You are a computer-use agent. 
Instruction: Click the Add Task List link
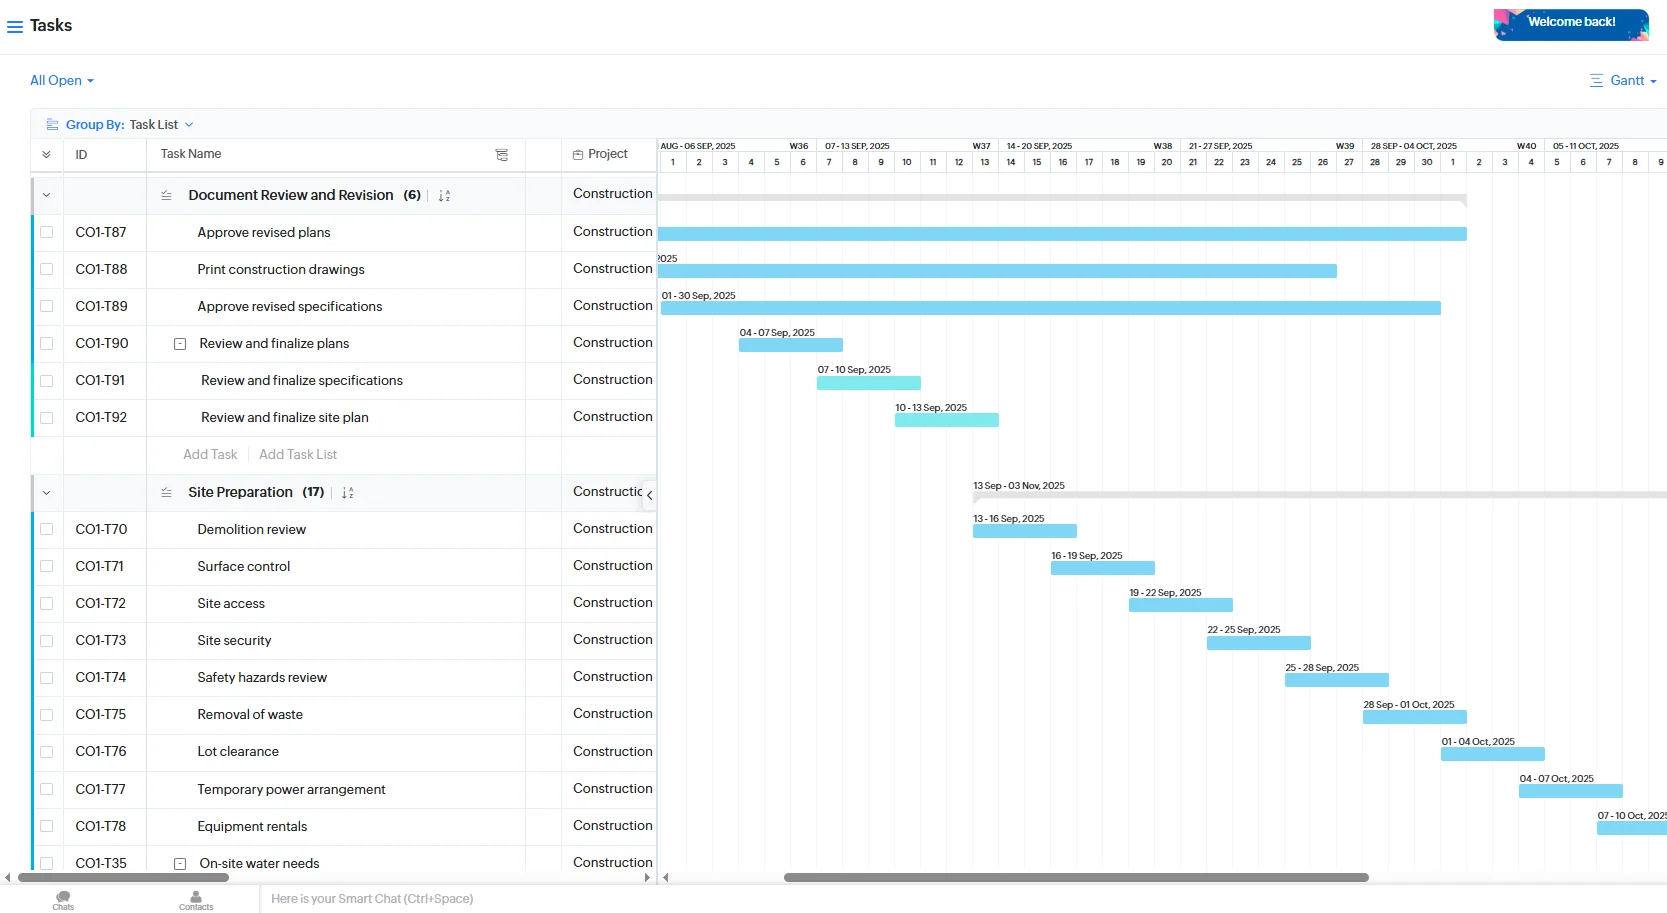[297, 454]
